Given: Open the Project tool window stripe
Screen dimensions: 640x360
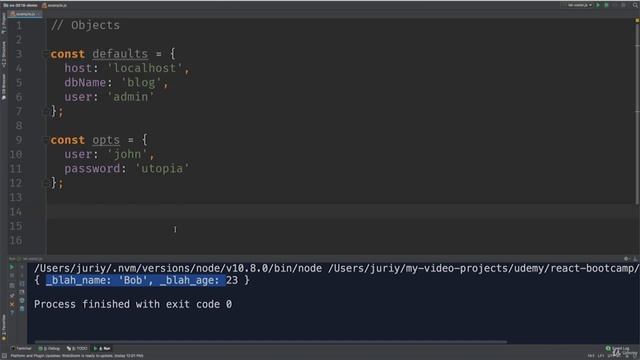Looking at the screenshot, I should 4,24.
